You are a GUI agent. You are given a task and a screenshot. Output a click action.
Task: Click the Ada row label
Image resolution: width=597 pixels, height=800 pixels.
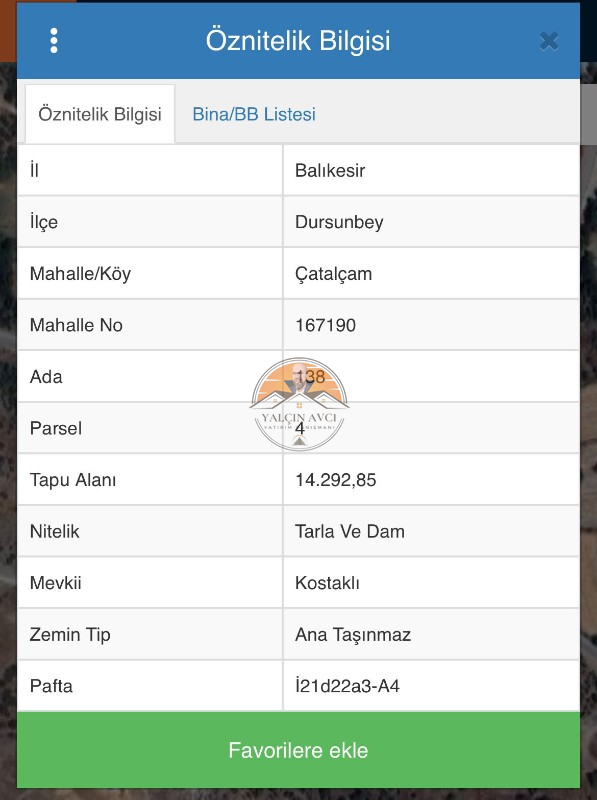[46, 377]
